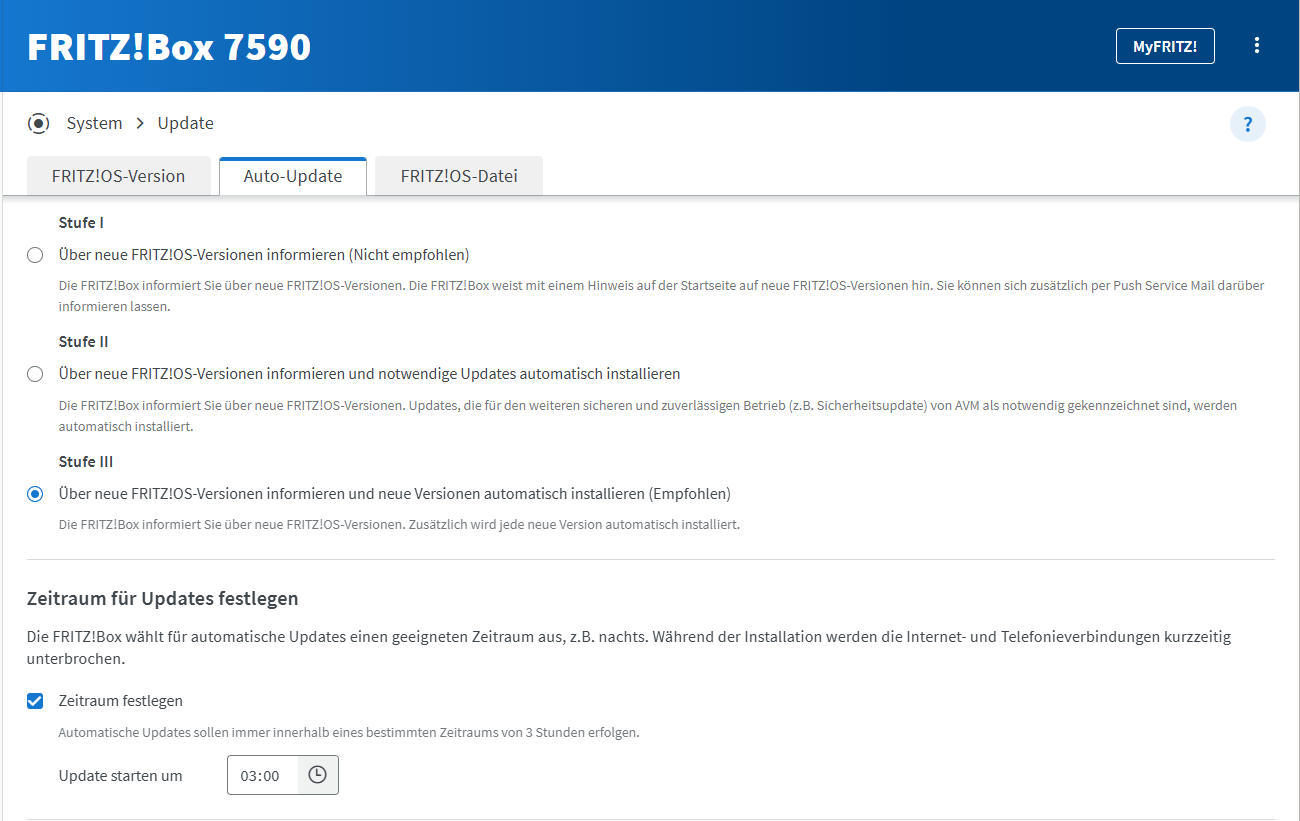Switch to the FRITZ!OS-Version tab
Image resolution: width=1300 pixels, height=821 pixels.
point(119,176)
